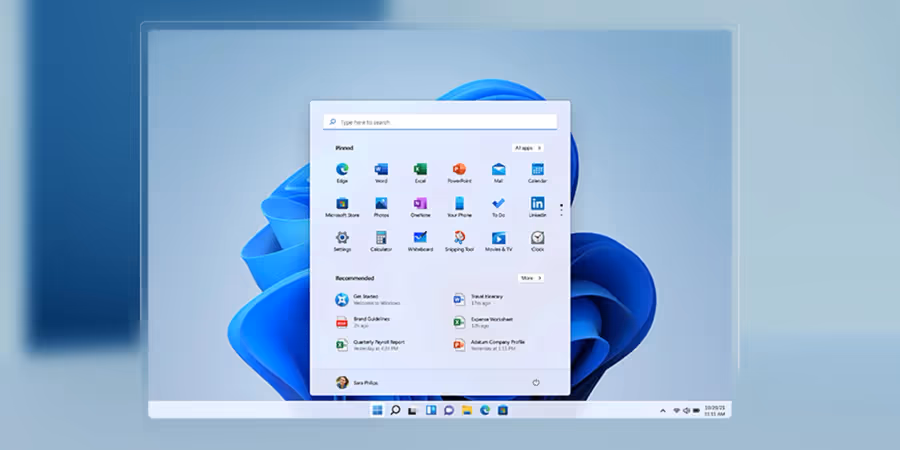Open the Calendar app
The height and width of the screenshot is (450, 900).
537,172
